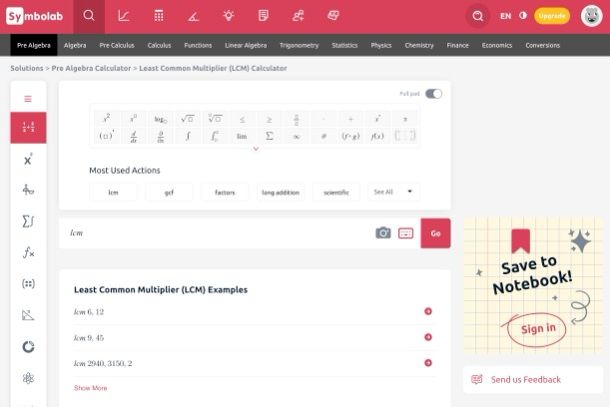The width and height of the screenshot is (610, 407).
Task: Open the EN language selector
Action: click(x=505, y=16)
